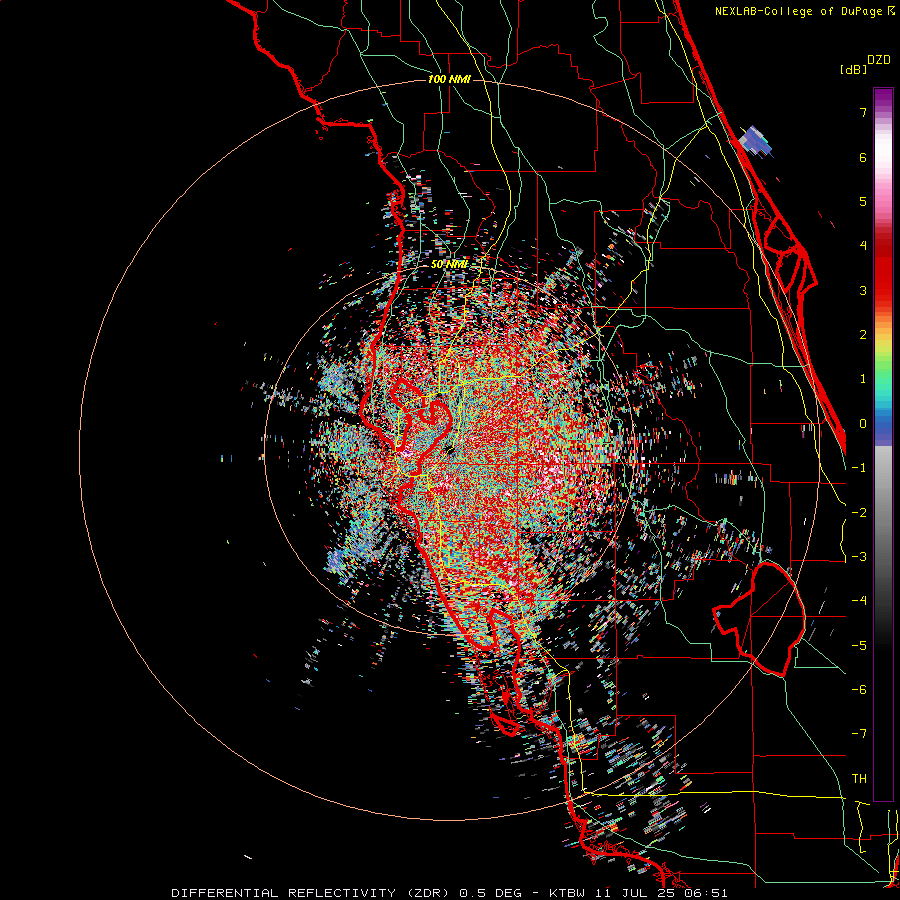
Task: Click the 50 NMI range ring label
Action: pyautogui.click(x=449, y=264)
